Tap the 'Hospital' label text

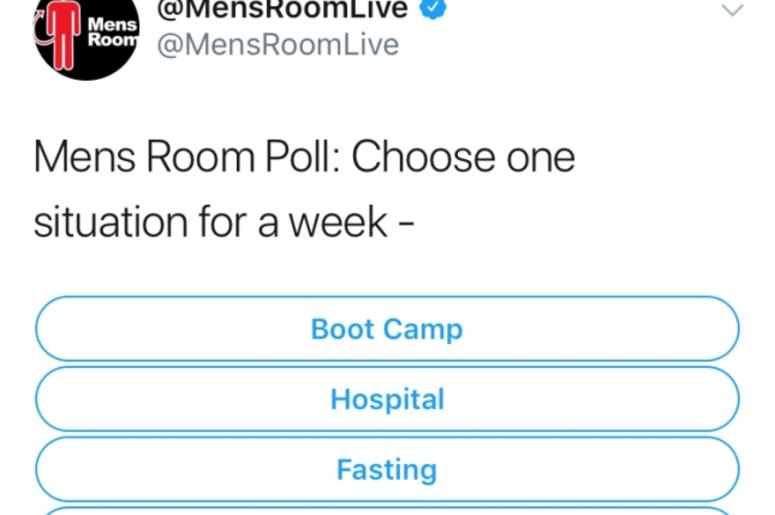point(388,400)
